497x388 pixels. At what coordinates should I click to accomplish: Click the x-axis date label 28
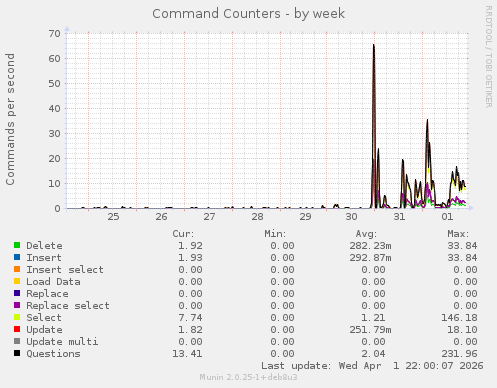[x=257, y=217]
